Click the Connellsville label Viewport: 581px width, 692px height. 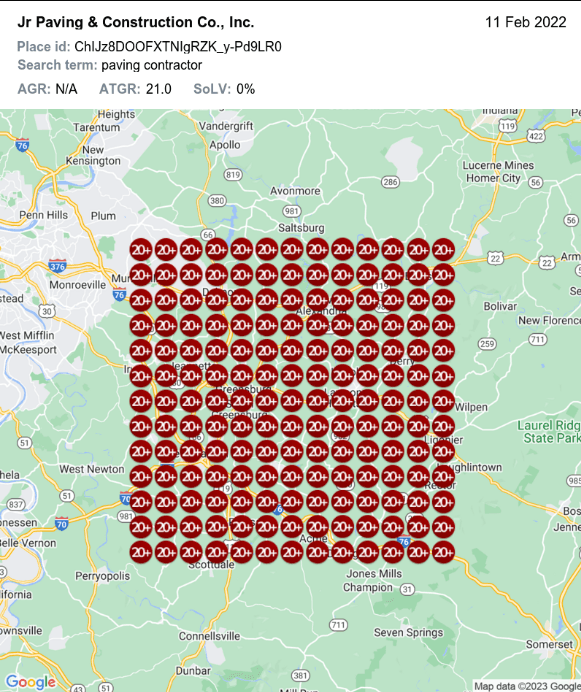point(209,636)
